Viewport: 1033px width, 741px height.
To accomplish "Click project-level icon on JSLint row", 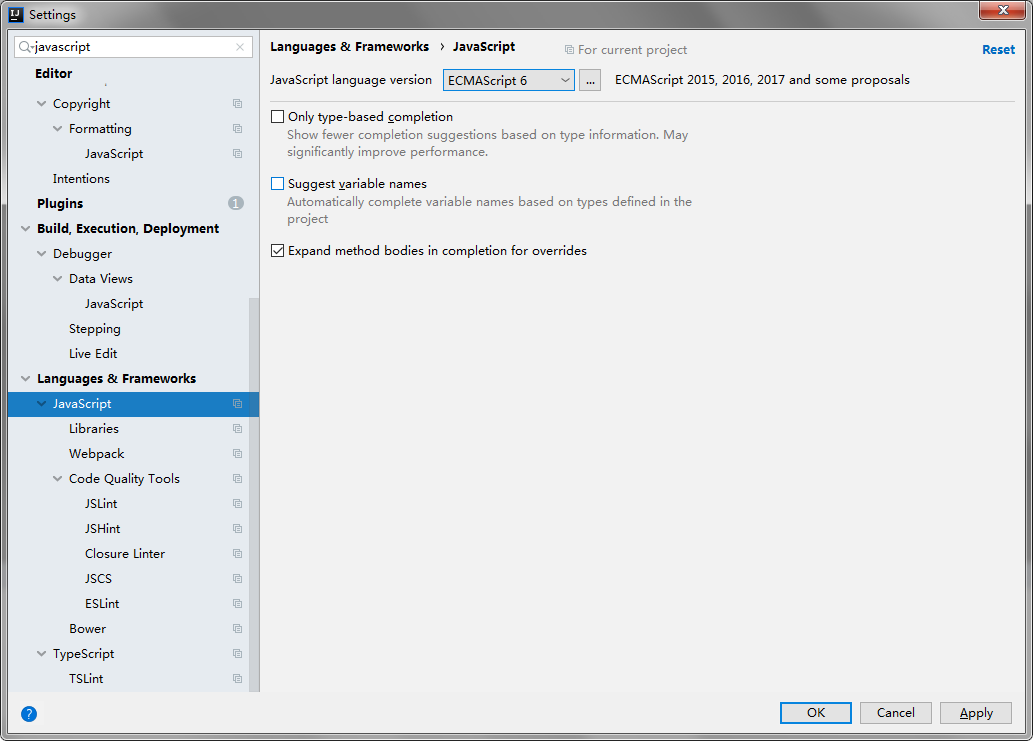I will click(x=237, y=504).
